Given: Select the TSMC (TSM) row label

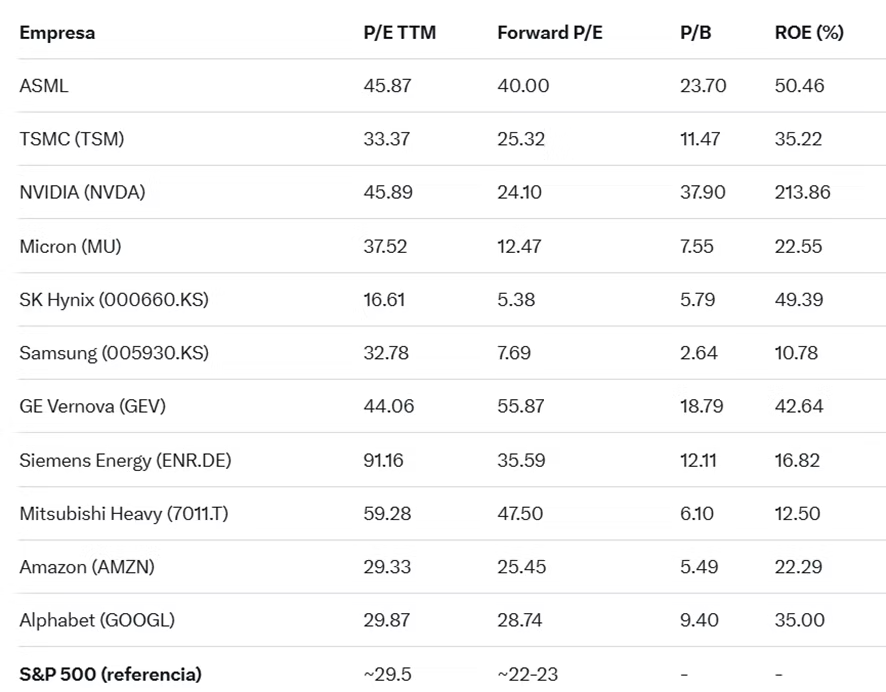Looking at the screenshot, I should tap(72, 139).
